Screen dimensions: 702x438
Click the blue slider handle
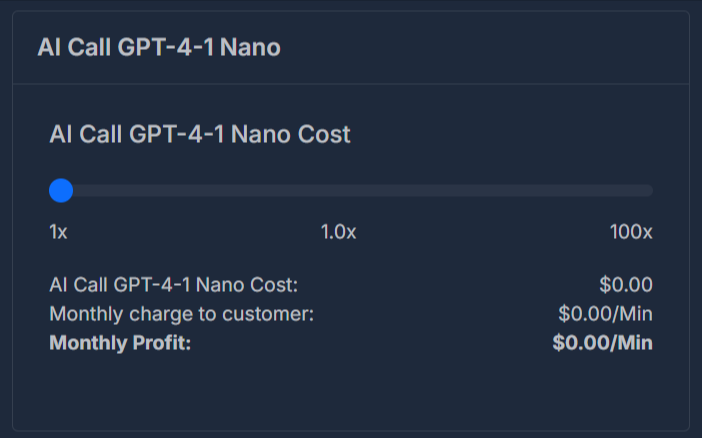(61, 190)
